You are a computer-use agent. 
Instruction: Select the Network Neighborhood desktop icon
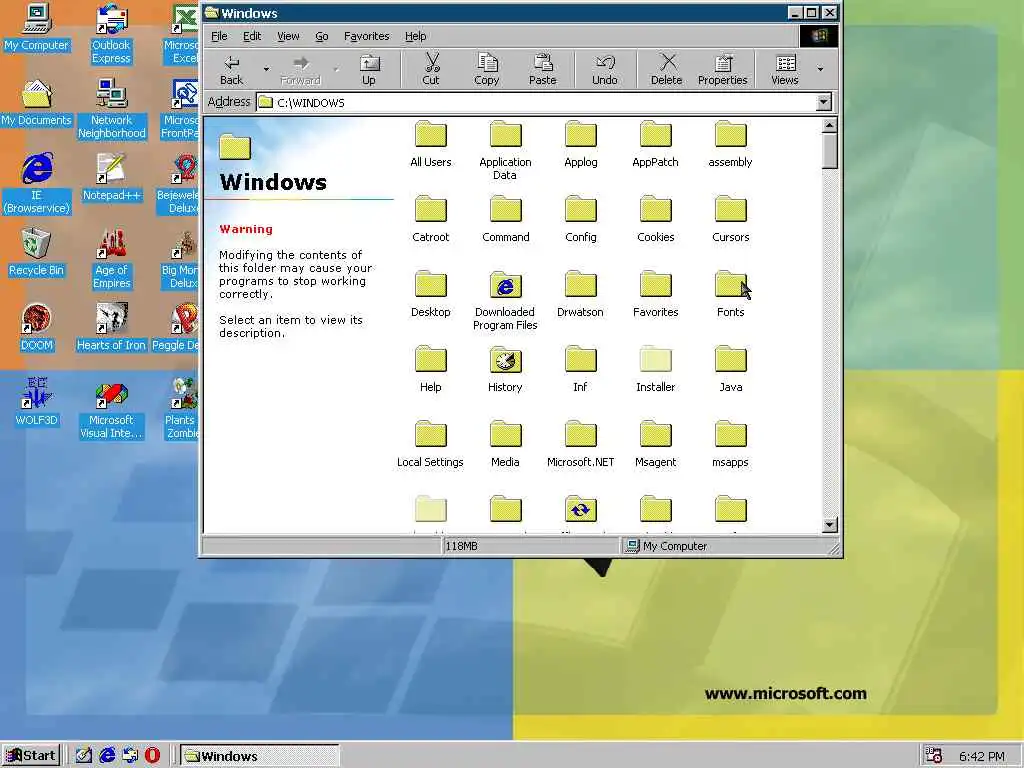[x=112, y=109]
